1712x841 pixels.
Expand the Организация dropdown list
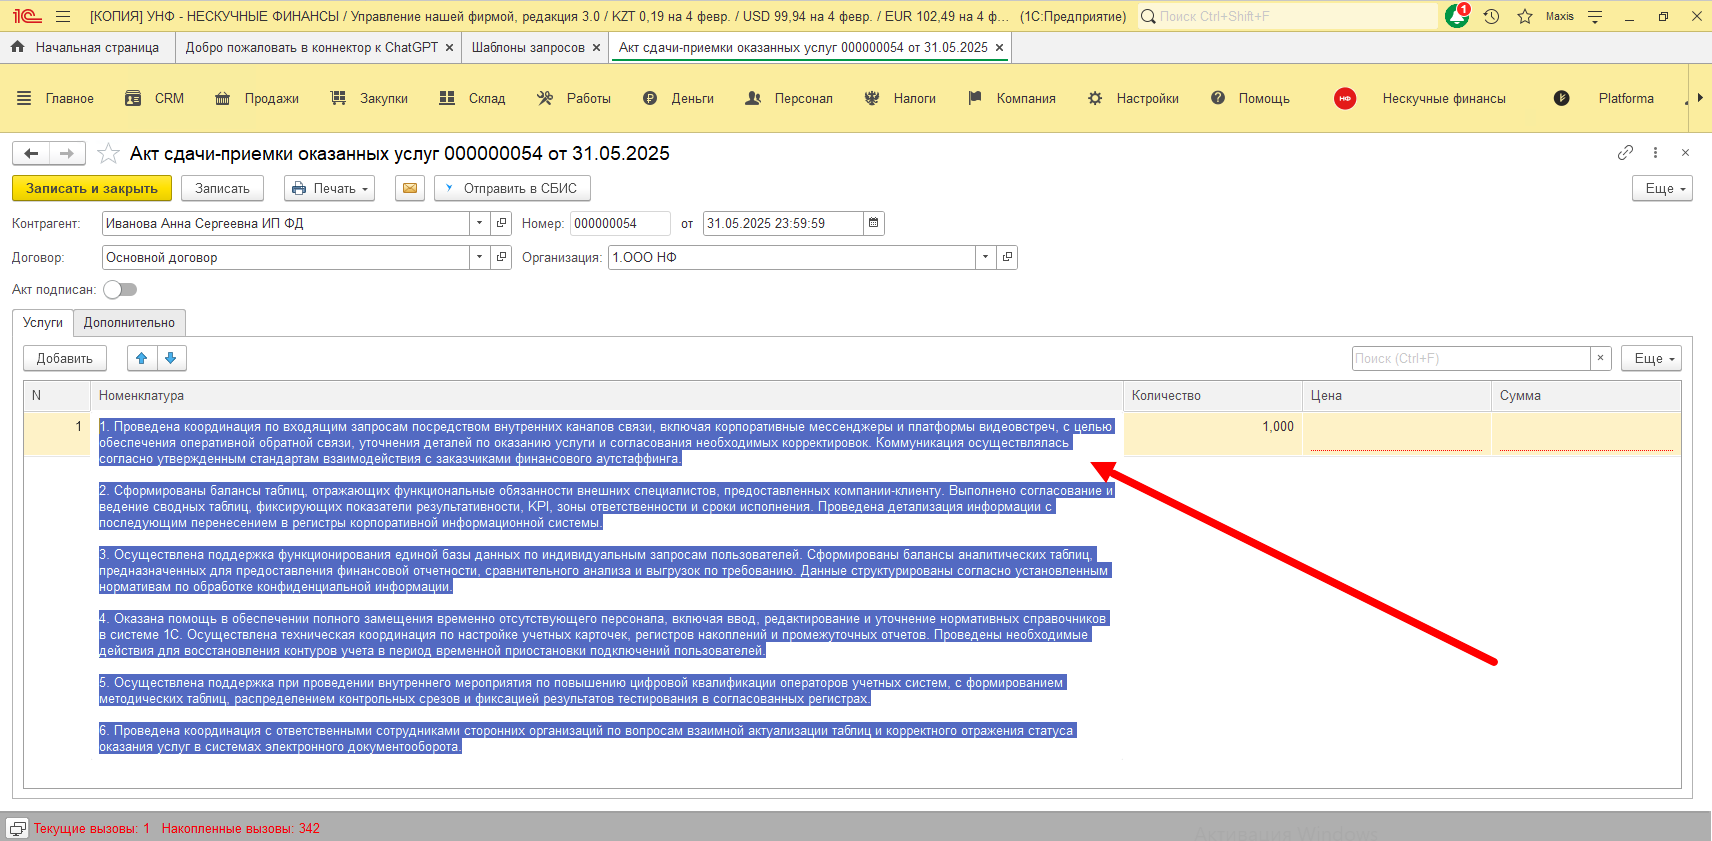click(x=986, y=257)
